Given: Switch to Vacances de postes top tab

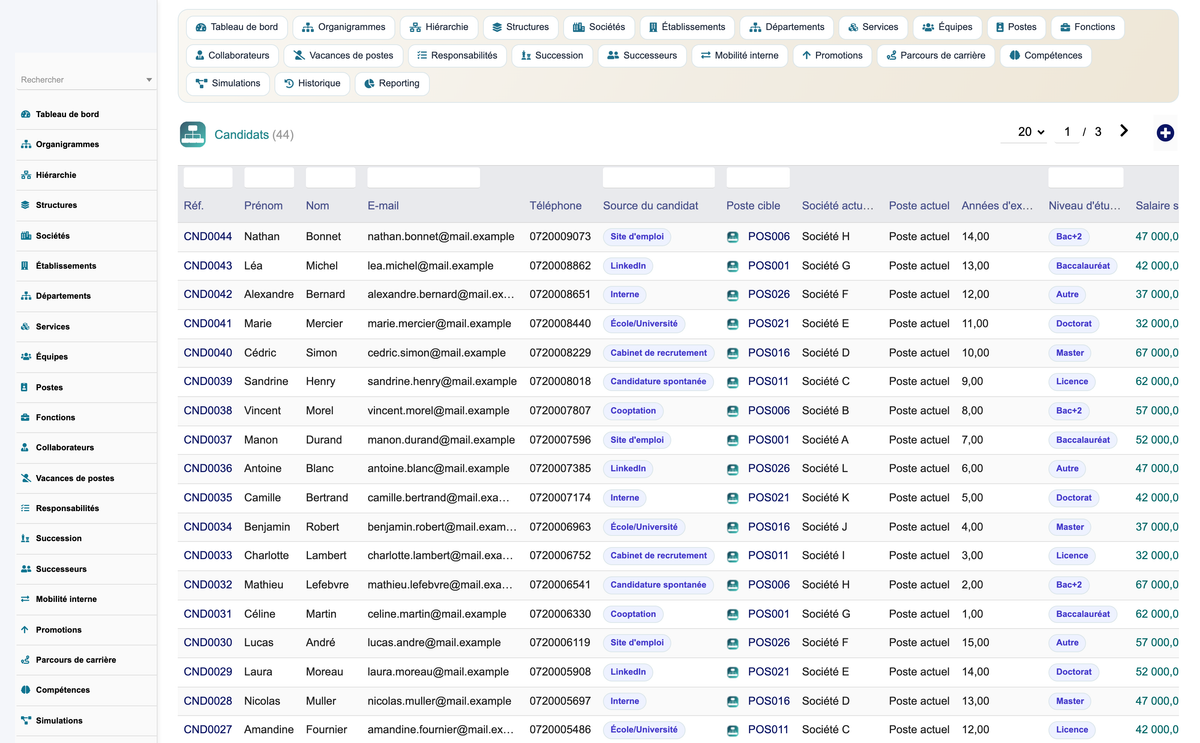Looking at the screenshot, I should (343, 55).
